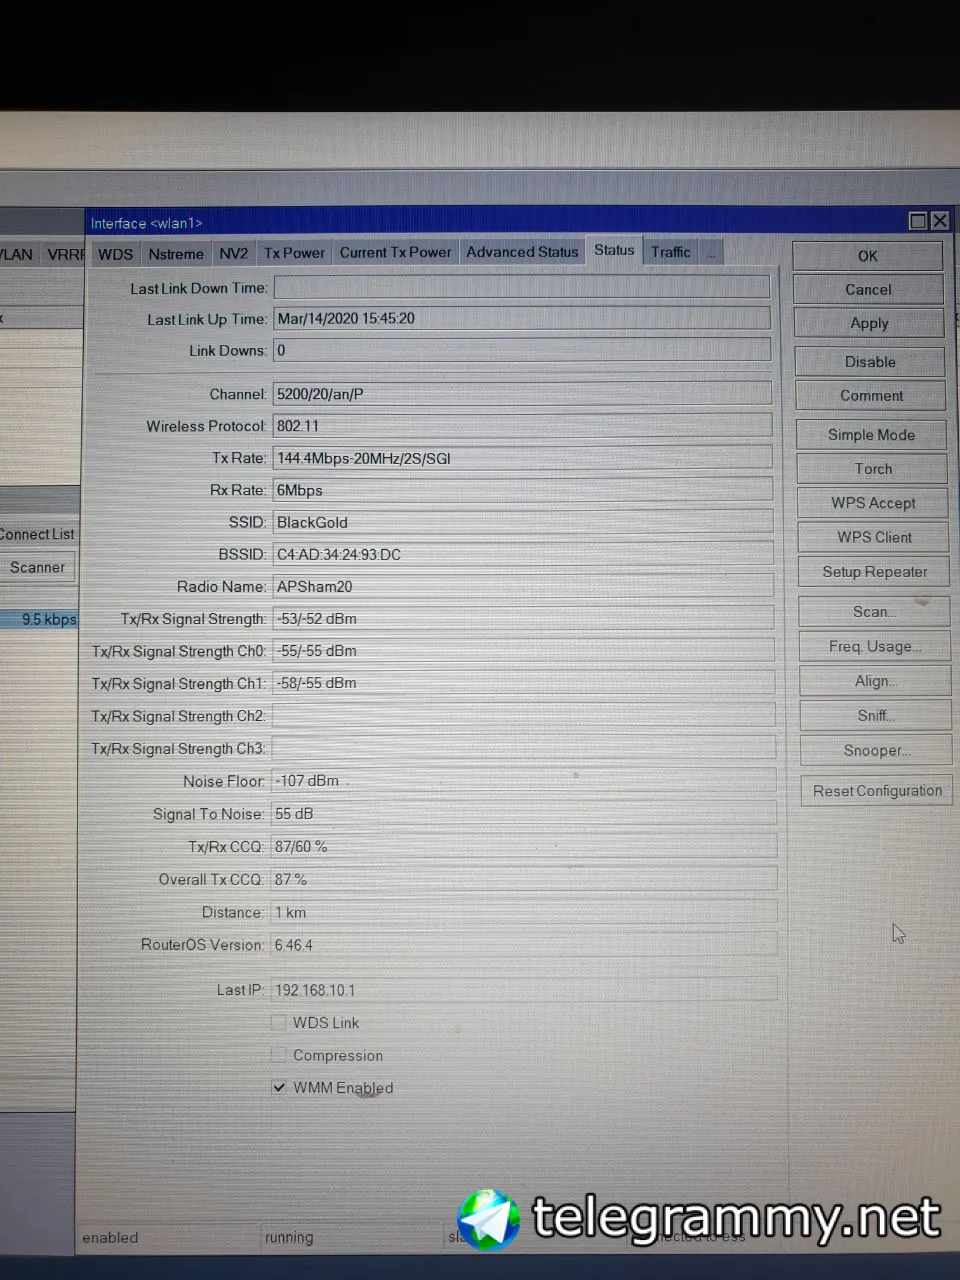Start the Snooper tool

point(877,750)
